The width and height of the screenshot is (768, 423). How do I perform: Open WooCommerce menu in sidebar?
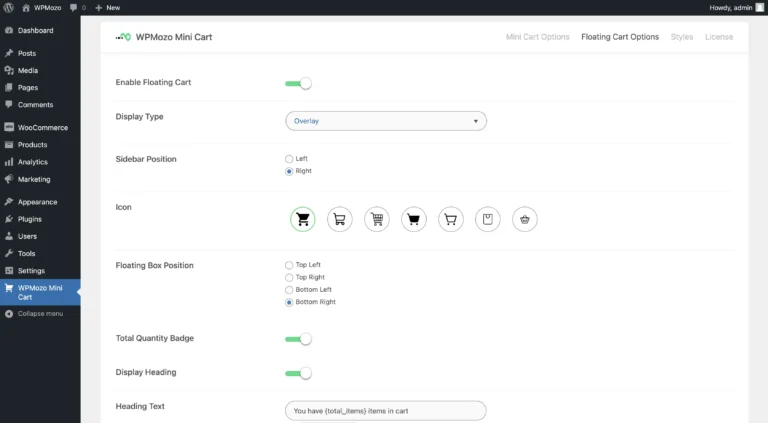click(x=40, y=127)
